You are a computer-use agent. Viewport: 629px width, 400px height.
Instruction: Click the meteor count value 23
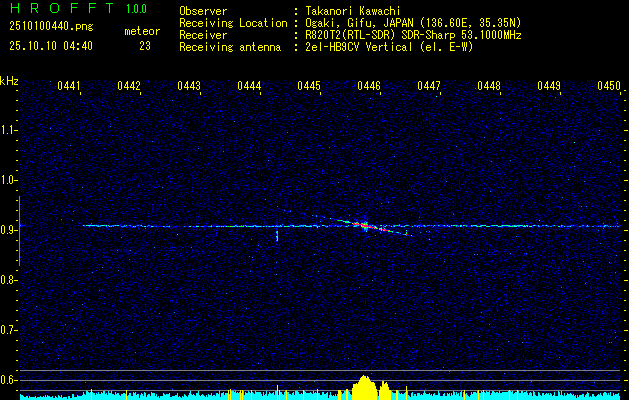145,46
